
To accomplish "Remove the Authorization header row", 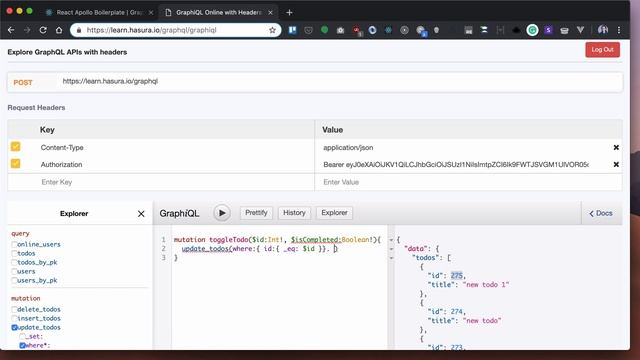I will 616,164.
